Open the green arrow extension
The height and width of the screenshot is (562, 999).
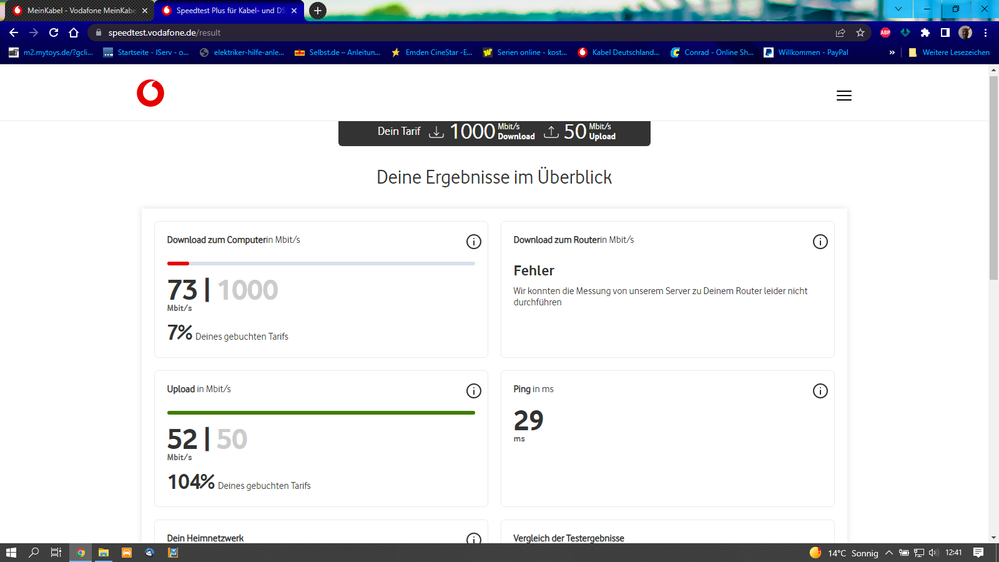coord(905,32)
